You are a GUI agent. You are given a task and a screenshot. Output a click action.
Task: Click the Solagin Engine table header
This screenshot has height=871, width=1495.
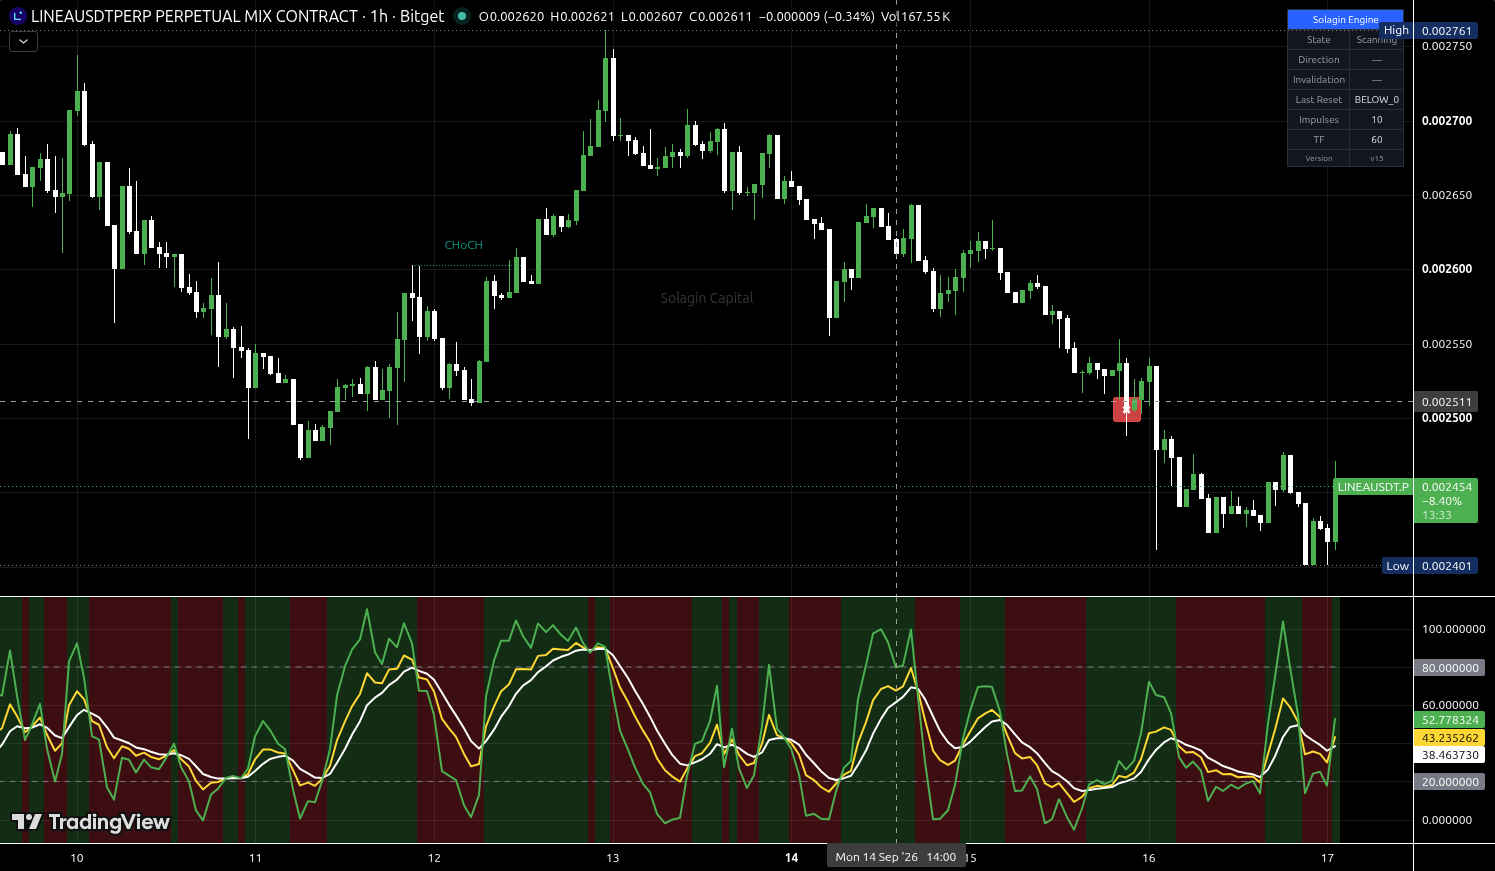(x=1345, y=19)
